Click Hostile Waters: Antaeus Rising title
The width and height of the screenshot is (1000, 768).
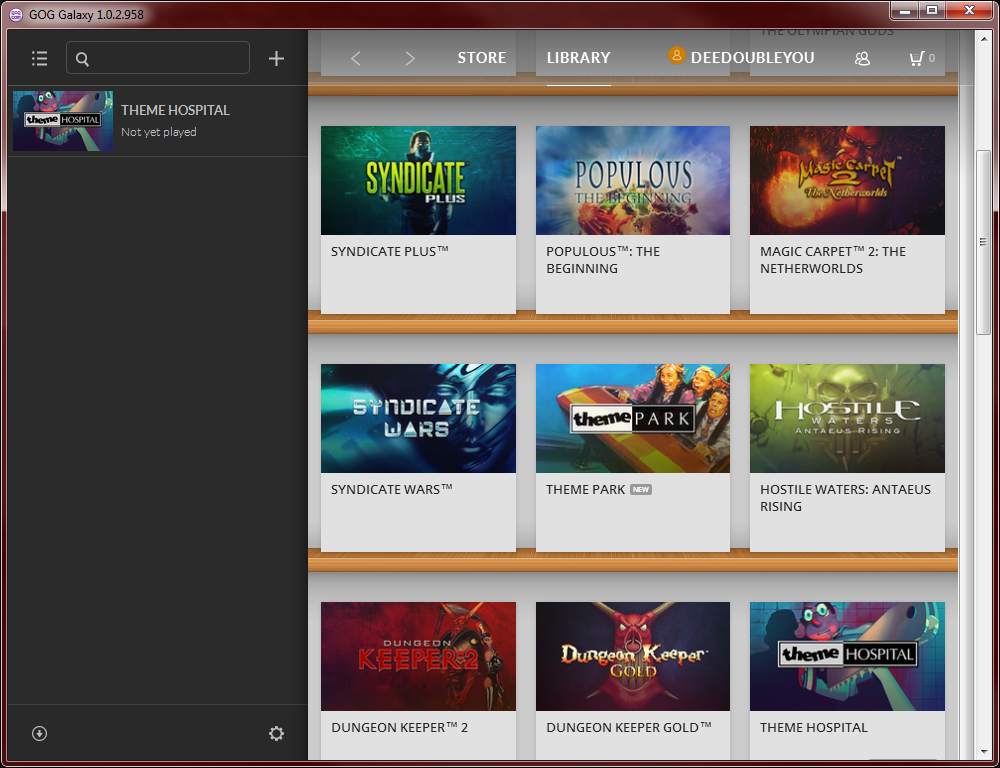coord(845,498)
